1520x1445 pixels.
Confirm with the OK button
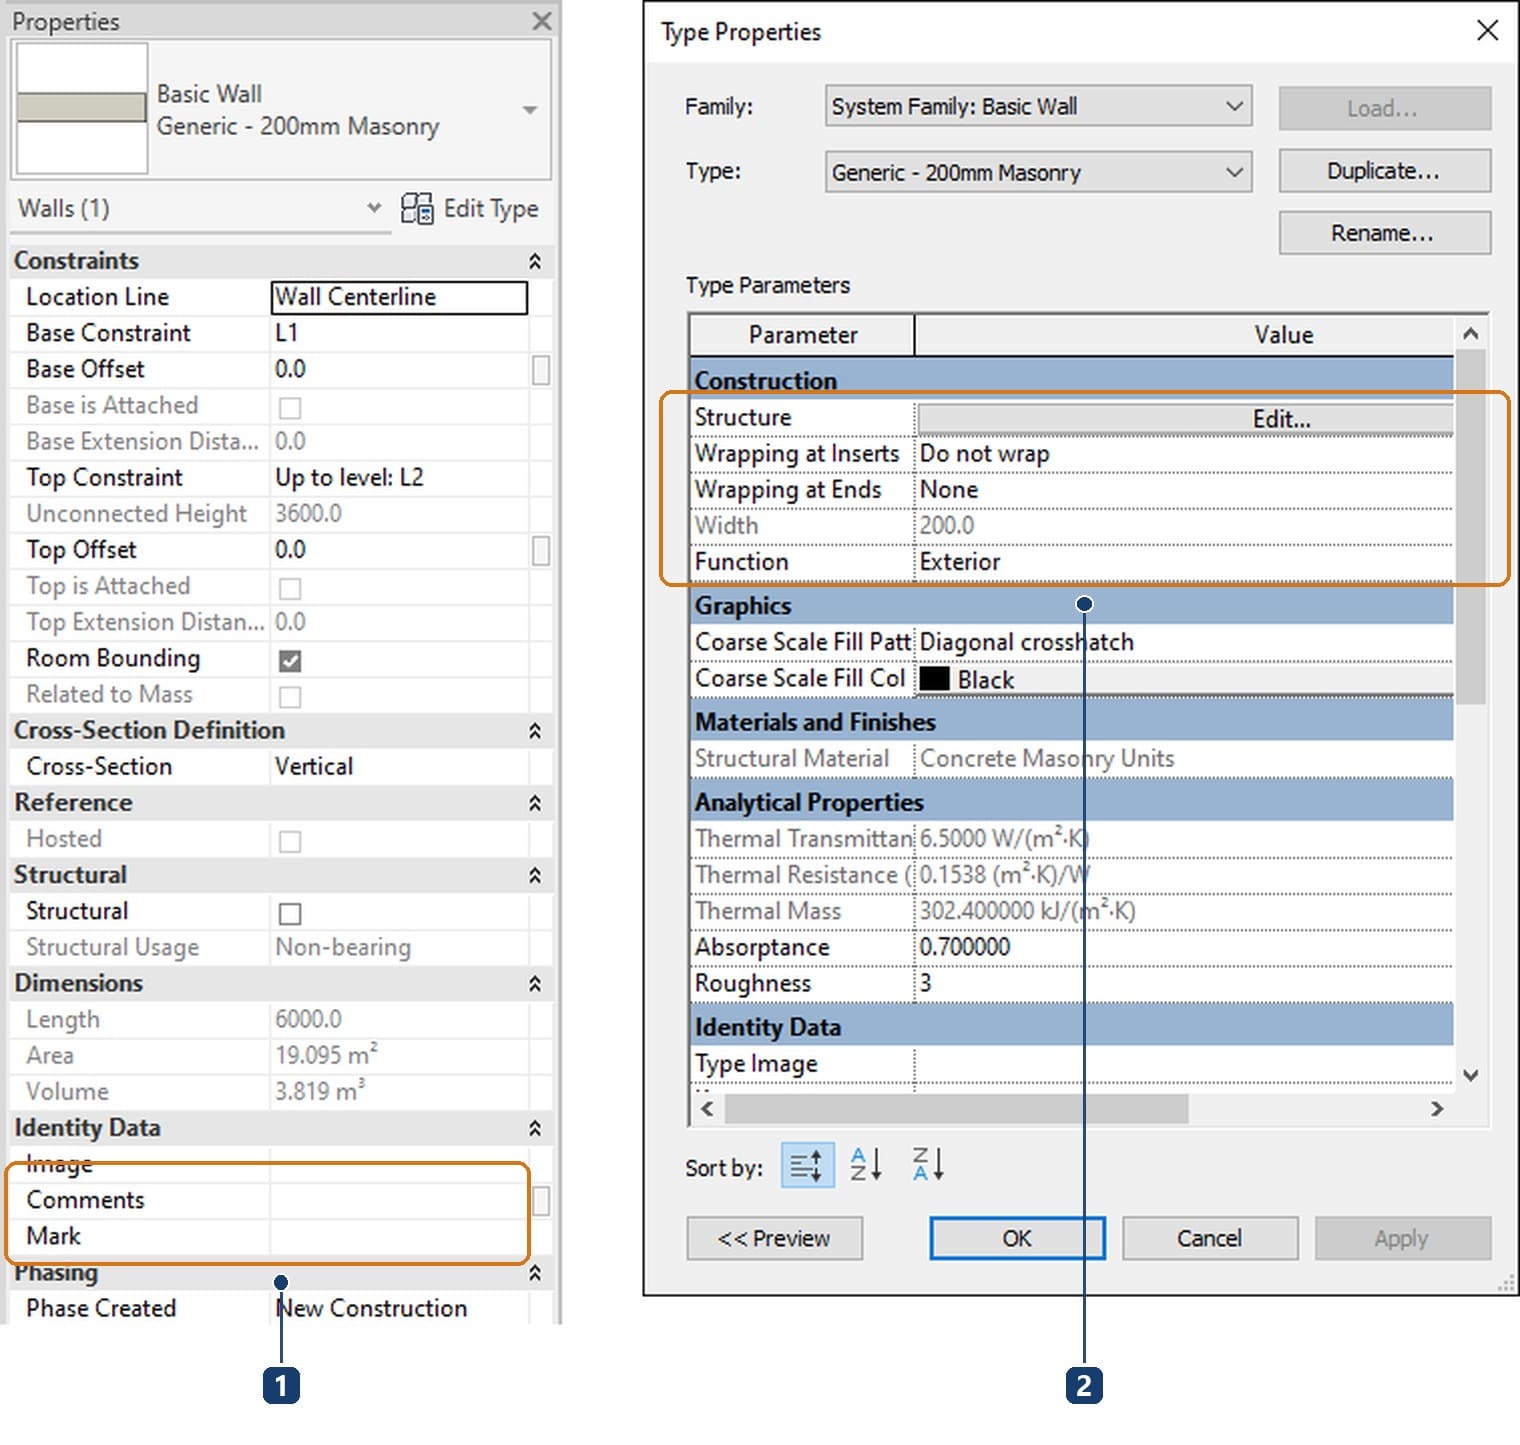tap(1017, 1238)
